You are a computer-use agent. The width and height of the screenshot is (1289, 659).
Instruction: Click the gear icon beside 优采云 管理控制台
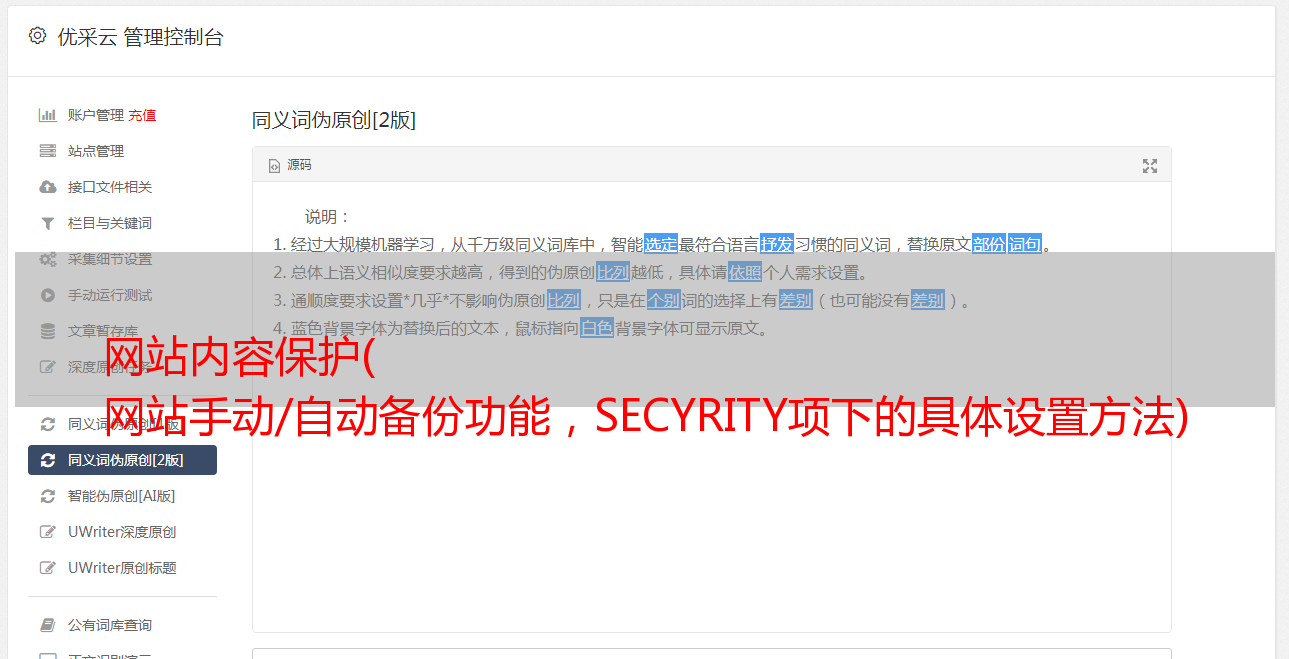click(x=37, y=36)
